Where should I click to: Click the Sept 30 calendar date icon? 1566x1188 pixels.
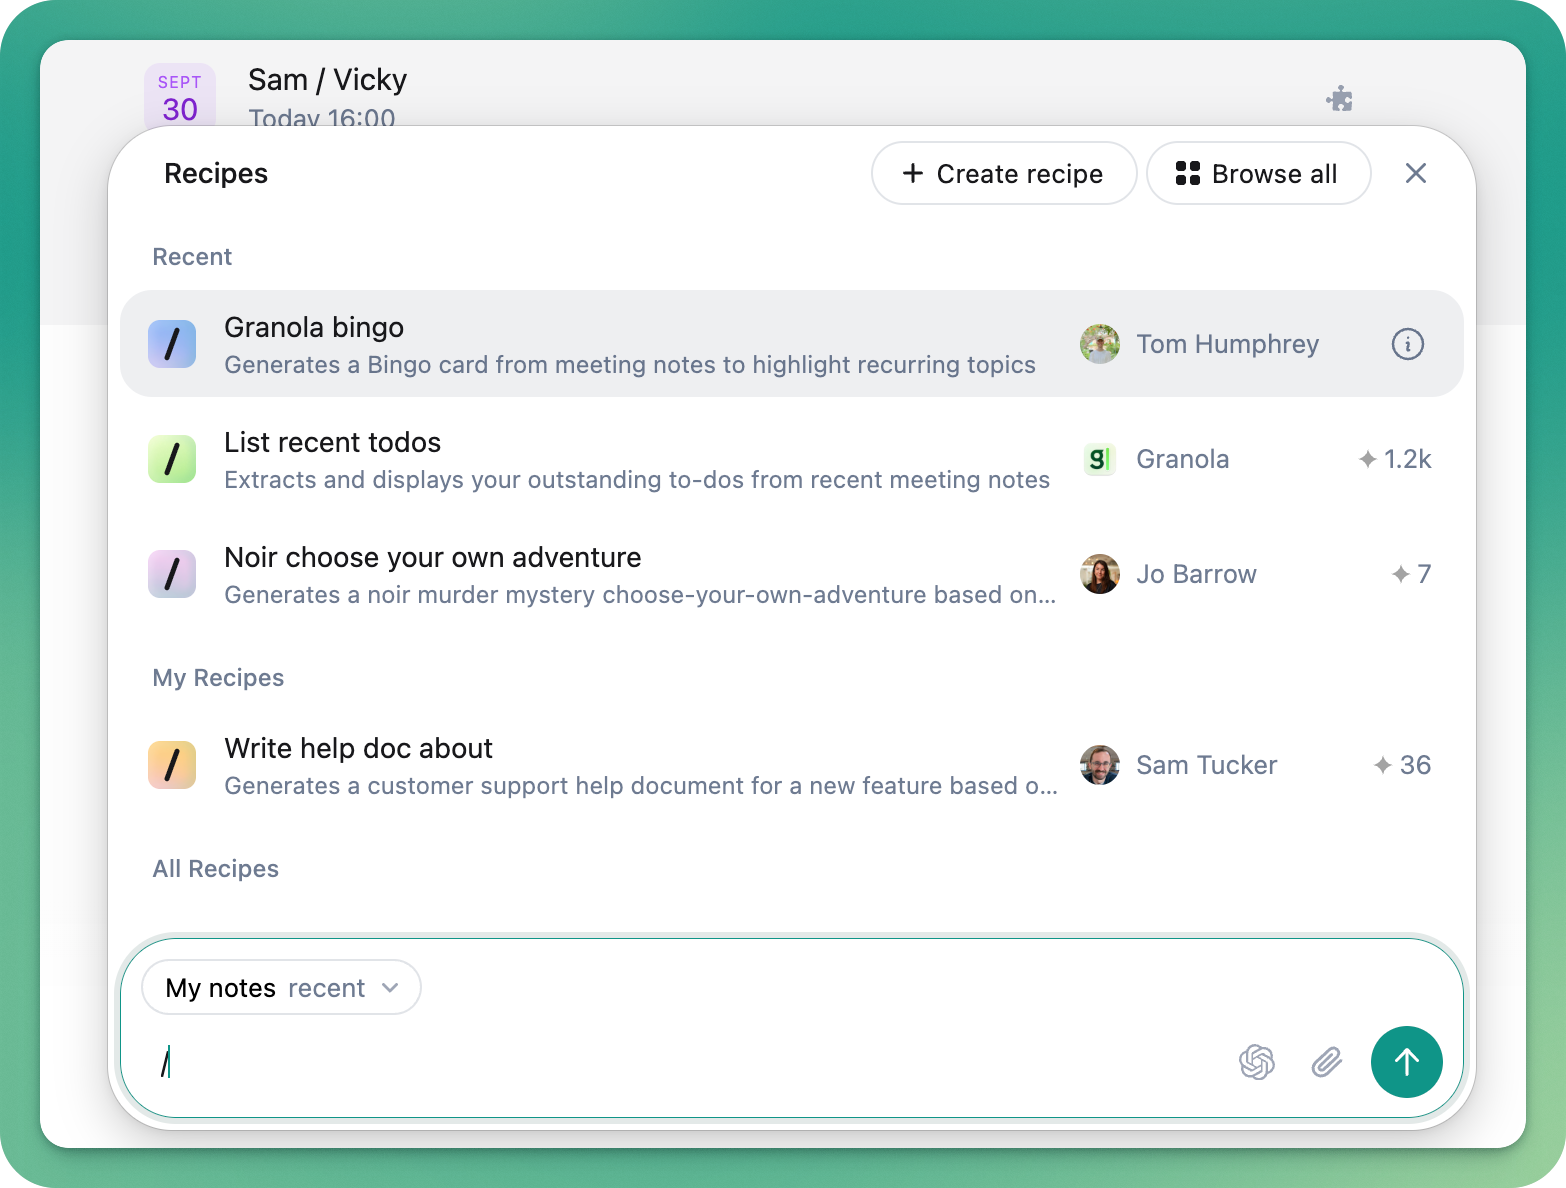180,97
